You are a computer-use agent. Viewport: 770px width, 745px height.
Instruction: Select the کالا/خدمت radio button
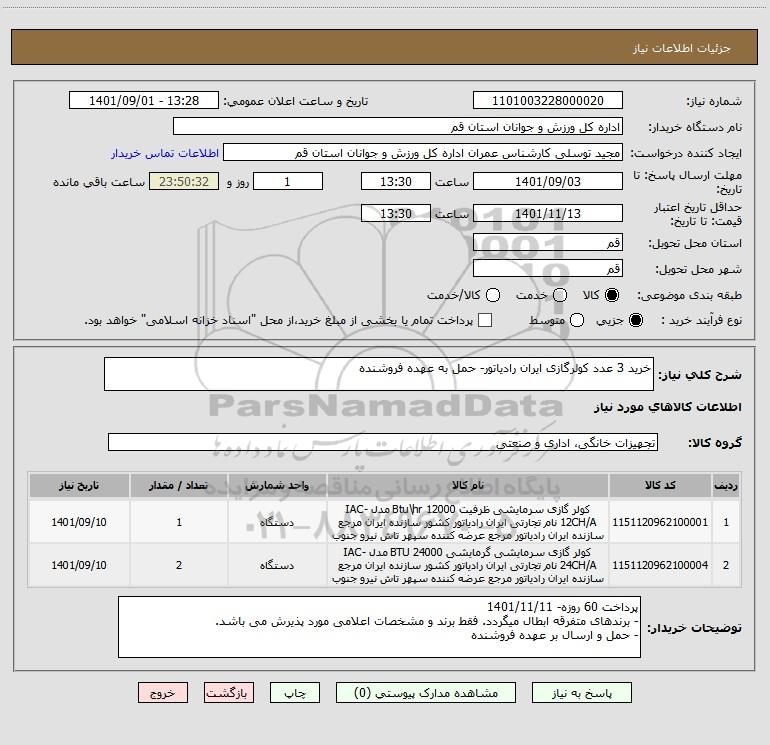tap(493, 295)
